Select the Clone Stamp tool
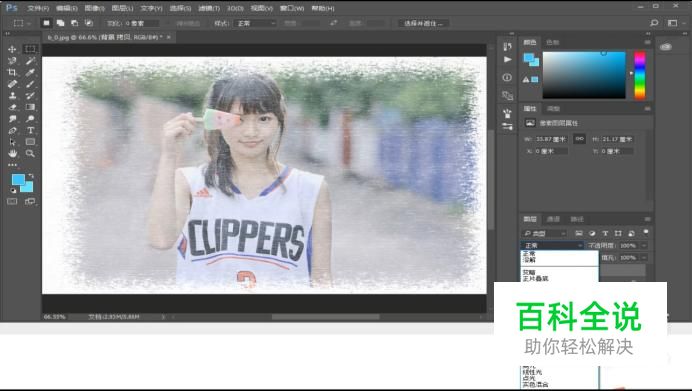The height and width of the screenshot is (391, 692). pyautogui.click(x=12, y=95)
